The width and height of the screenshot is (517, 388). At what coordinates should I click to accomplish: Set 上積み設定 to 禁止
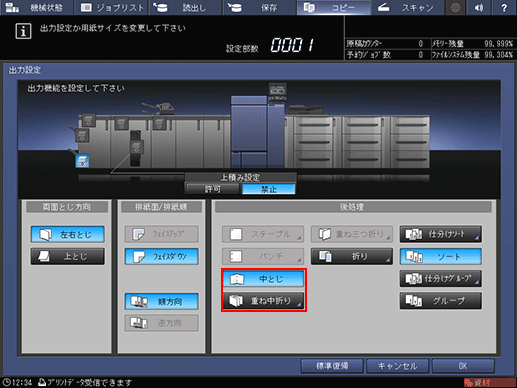pyautogui.click(x=269, y=189)
